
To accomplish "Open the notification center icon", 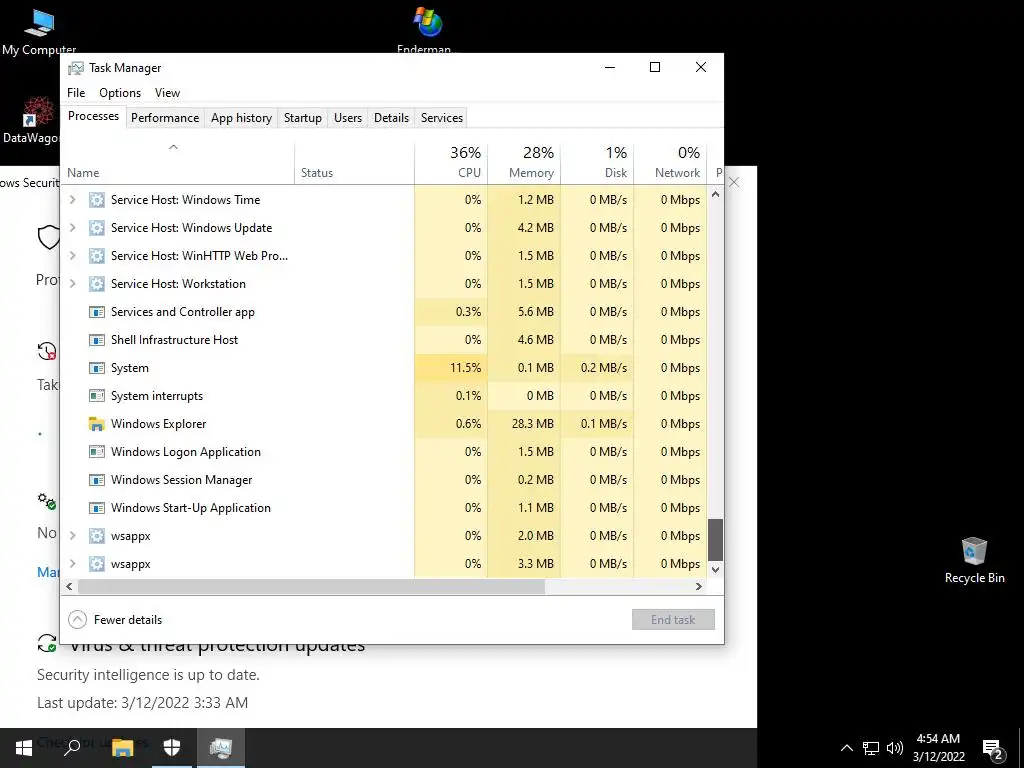I will [x=993, y=749].
